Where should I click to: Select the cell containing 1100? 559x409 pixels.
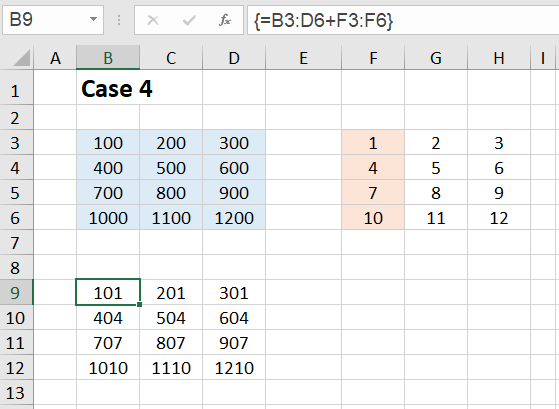(x=171, y=218)
